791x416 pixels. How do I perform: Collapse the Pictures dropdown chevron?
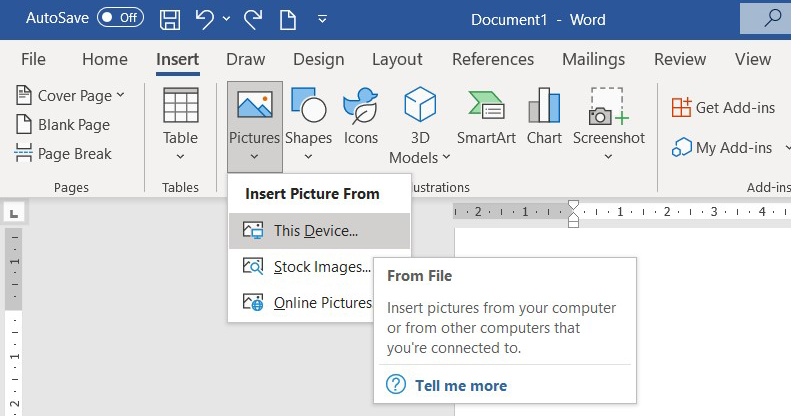(254, 157)
